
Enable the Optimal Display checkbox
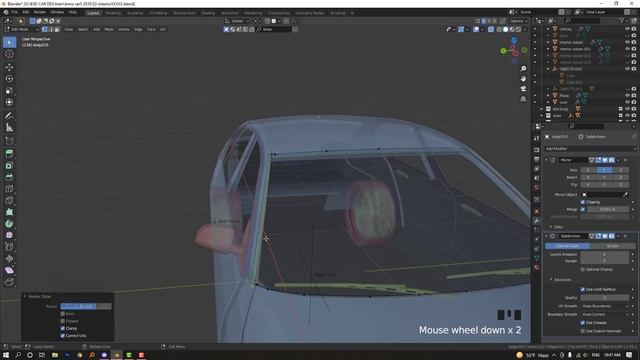coord(582,269)
